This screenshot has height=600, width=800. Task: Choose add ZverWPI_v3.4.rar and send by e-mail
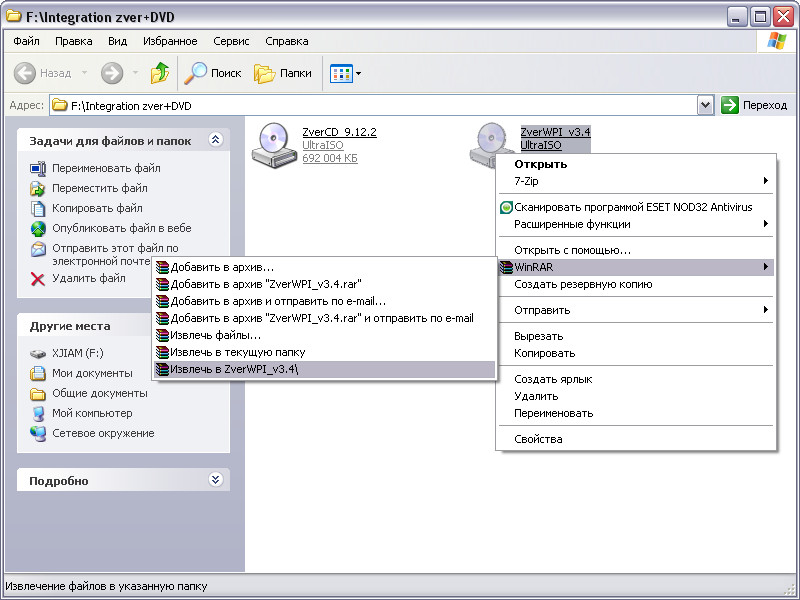tap(324, 318)
